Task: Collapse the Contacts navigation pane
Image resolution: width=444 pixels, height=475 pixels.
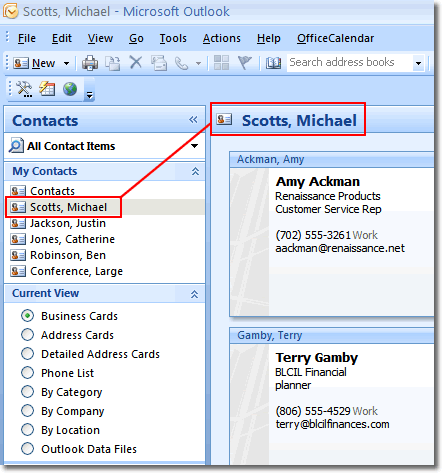Action: click(193, 120)
